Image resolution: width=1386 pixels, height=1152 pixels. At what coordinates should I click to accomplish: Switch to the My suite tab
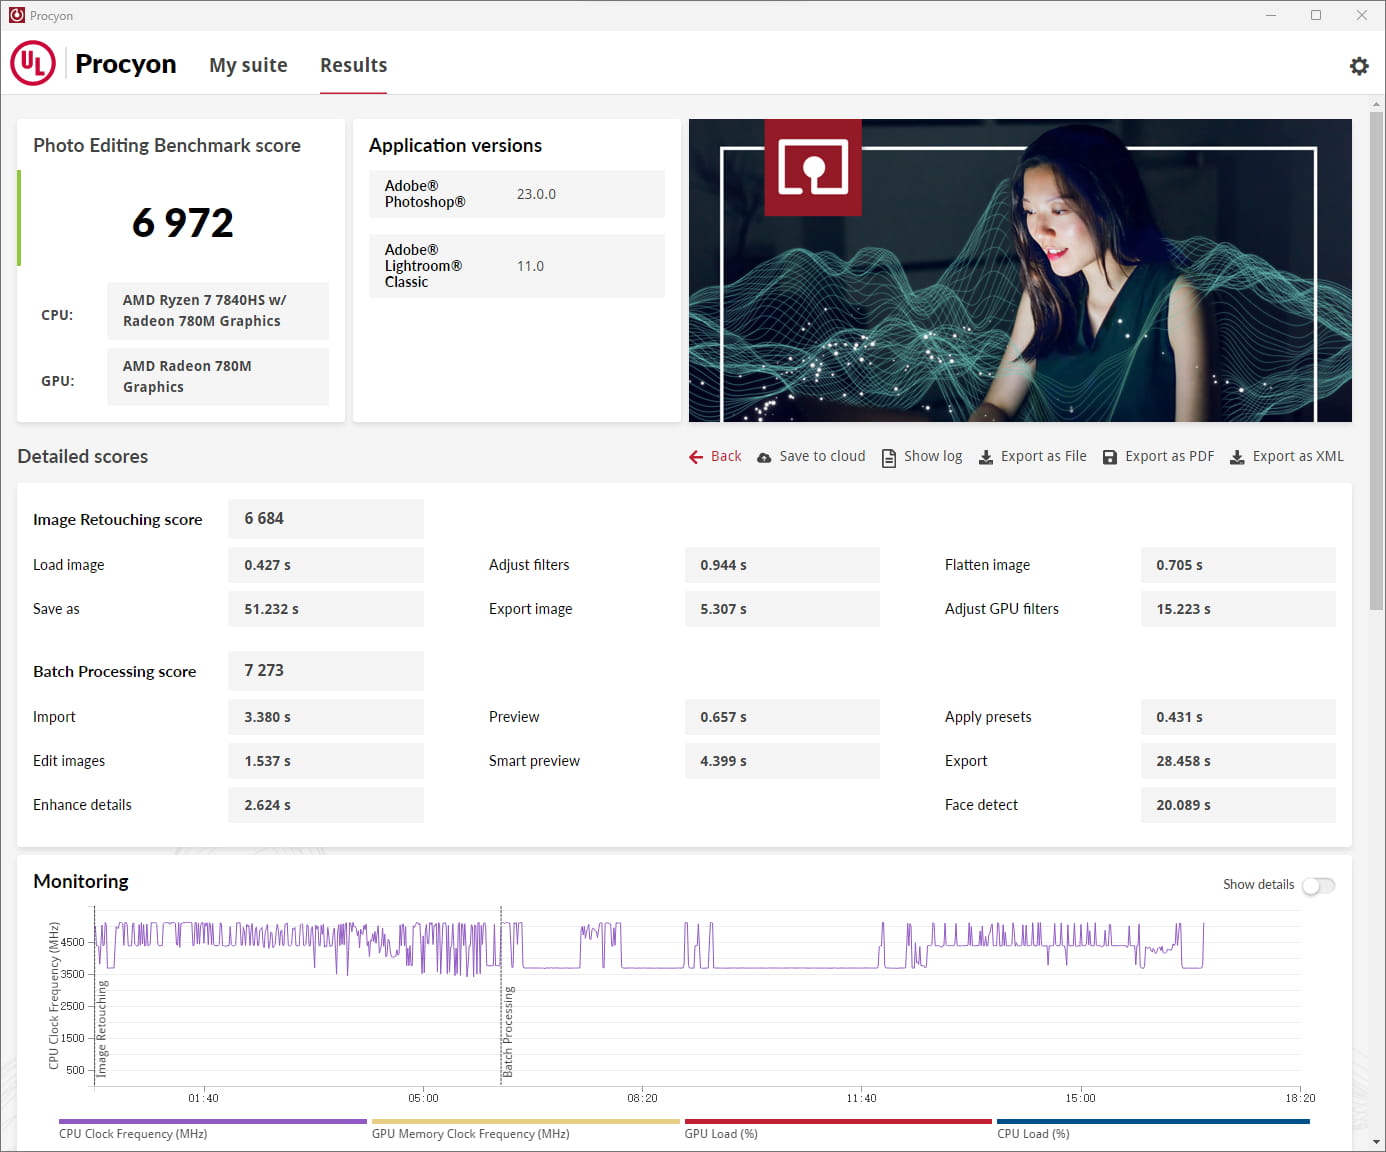(x=248, y=65)
